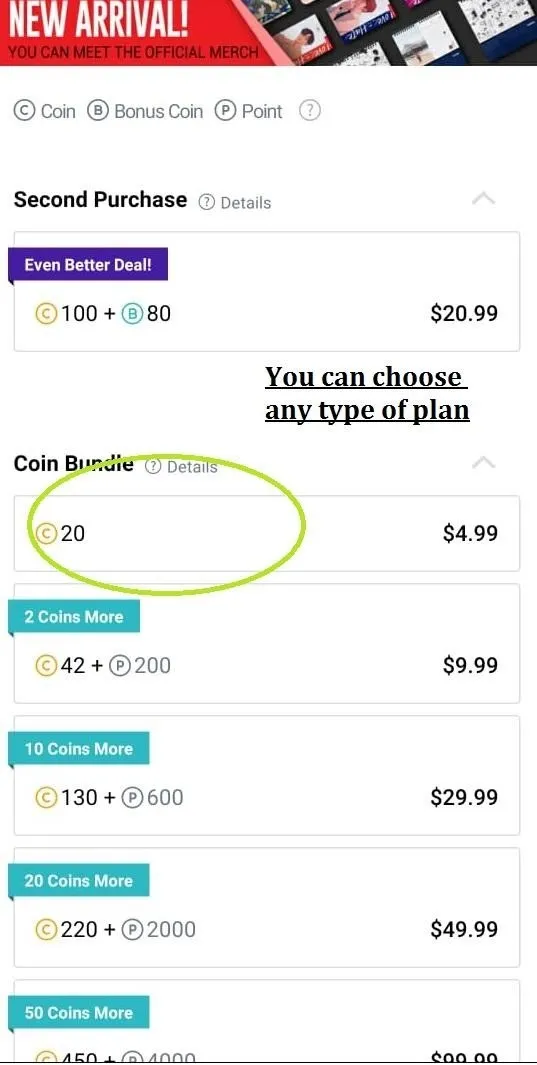Choose the 130 coins plan at $29.99
Viewport: 537px width, 1065px height.
coord(267,775)
